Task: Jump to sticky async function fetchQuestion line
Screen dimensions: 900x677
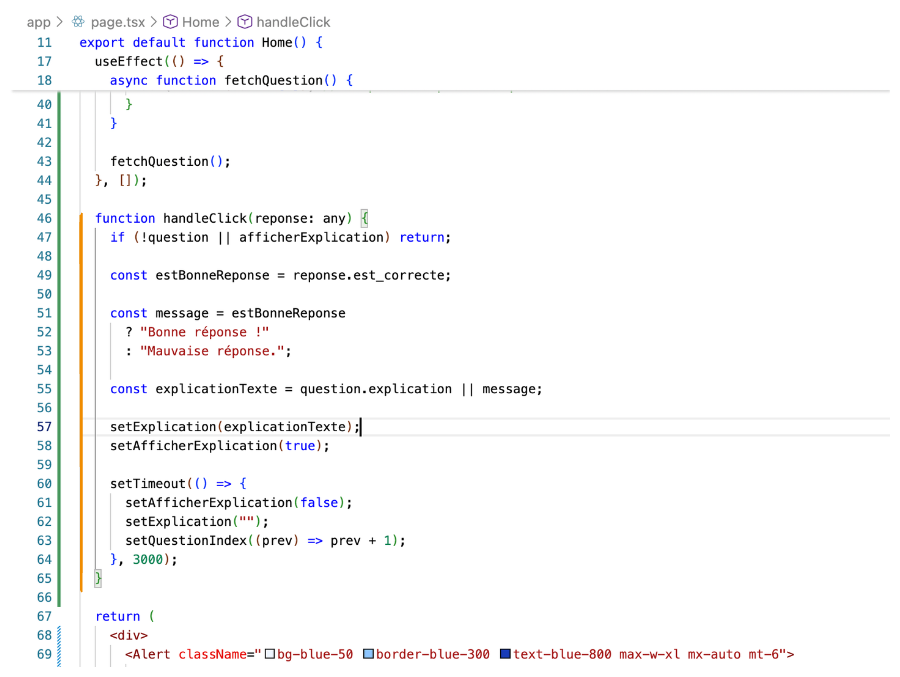Action: click(230, 80)
